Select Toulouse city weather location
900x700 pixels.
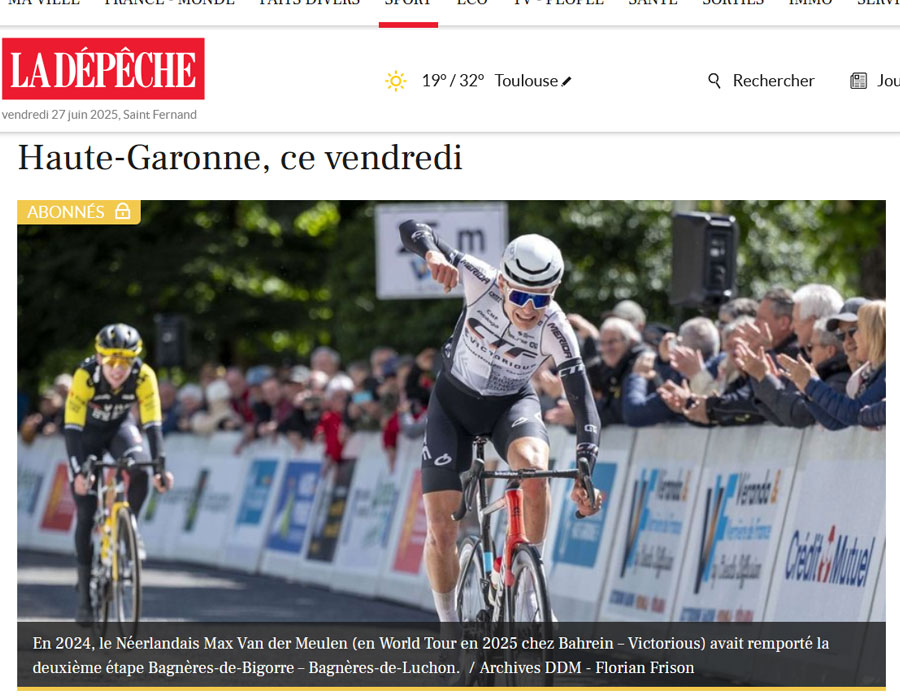coord(526,81)
